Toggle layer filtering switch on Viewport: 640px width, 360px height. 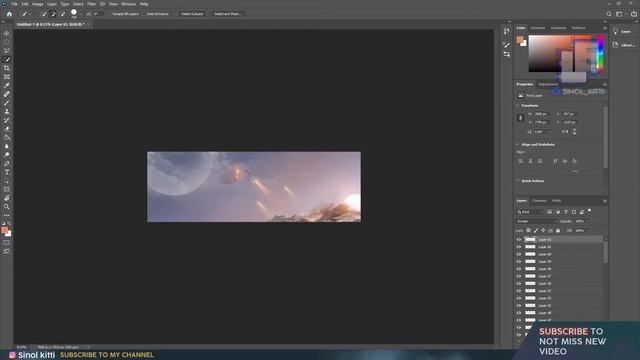(x=589, y=211)
